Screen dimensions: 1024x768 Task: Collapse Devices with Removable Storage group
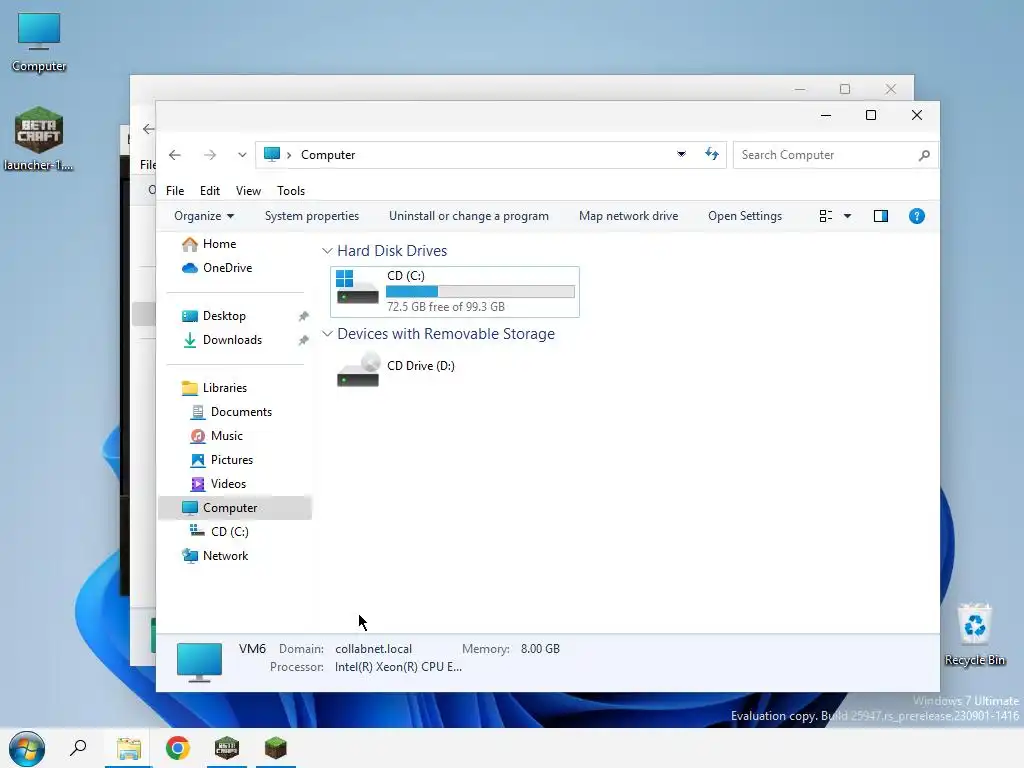click(327, 334)
